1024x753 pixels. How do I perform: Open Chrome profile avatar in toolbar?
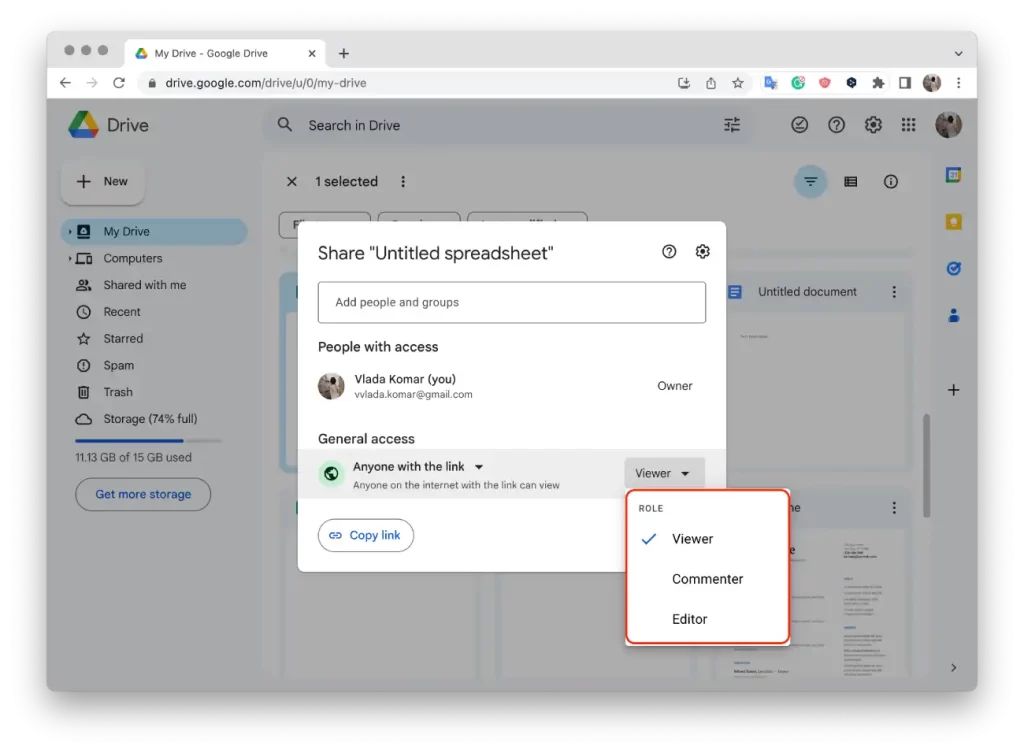pos(932,83)
